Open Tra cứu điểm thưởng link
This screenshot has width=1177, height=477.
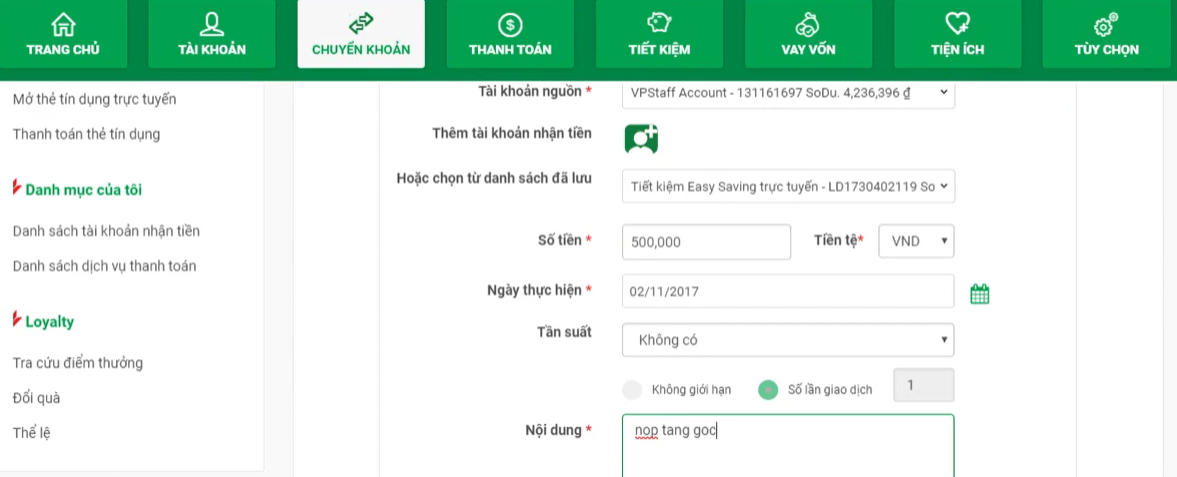pyautogui.click(x=78, y=363)
